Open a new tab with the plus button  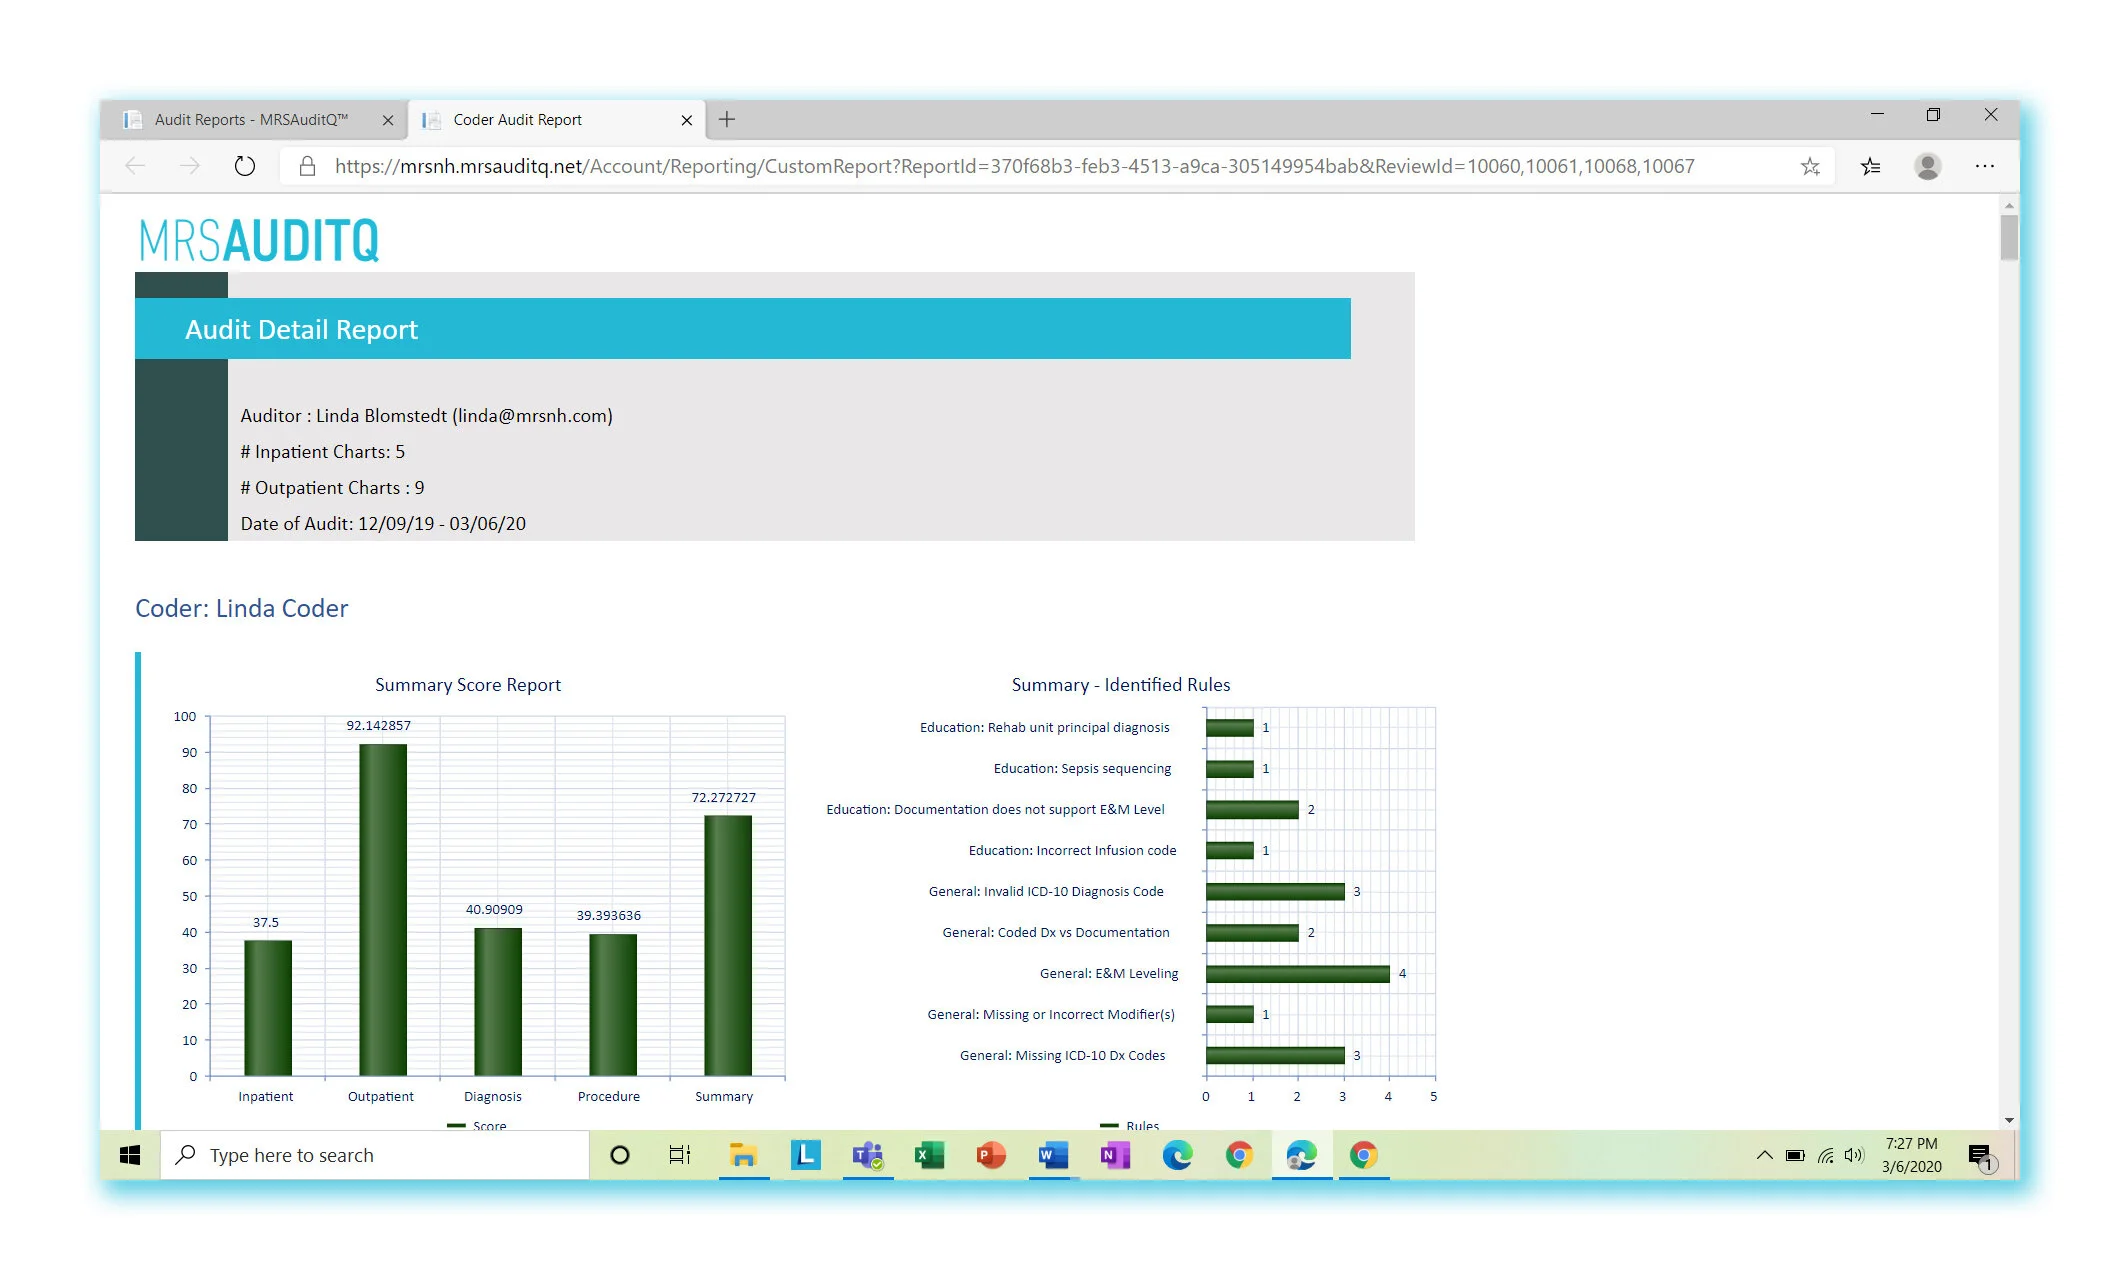tap(727, 119)
